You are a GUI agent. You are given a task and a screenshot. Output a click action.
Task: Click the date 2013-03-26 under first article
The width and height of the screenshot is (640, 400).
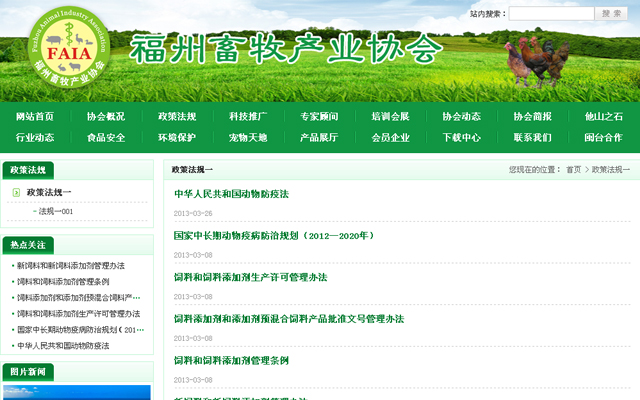pos(193,213)
